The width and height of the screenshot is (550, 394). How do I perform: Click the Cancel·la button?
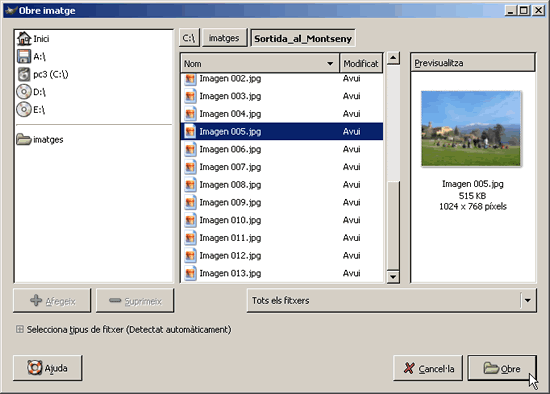click(x=428, y=368)
